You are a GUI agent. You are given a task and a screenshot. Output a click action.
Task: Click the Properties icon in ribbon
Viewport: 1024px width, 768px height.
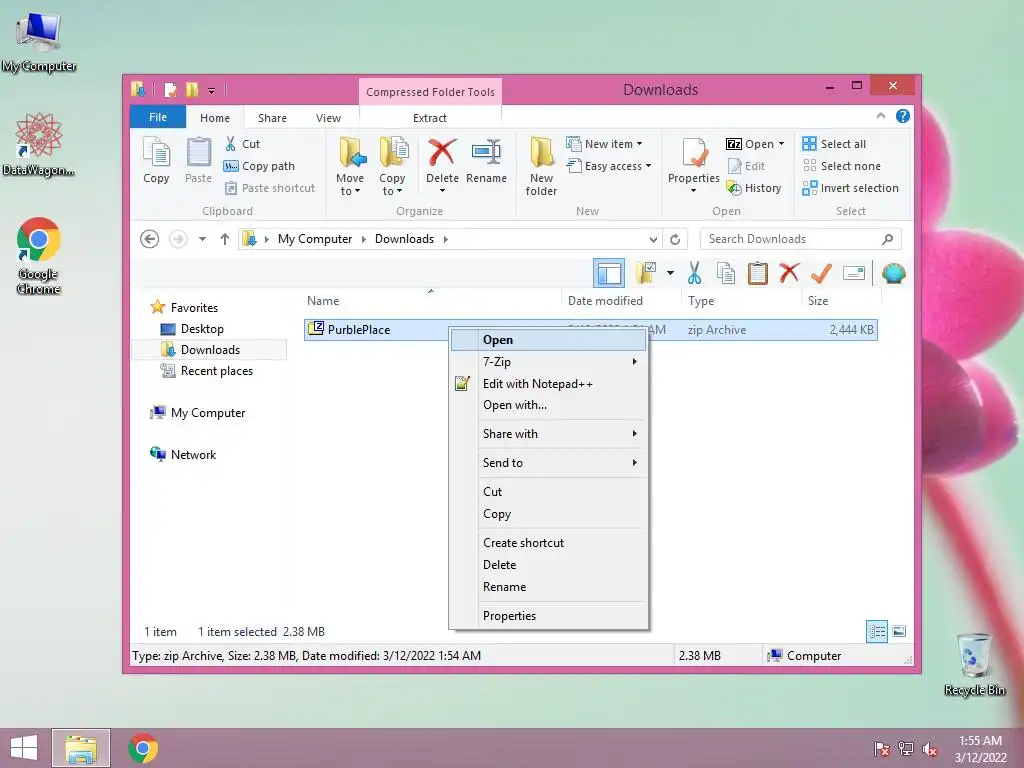[694, 153]
